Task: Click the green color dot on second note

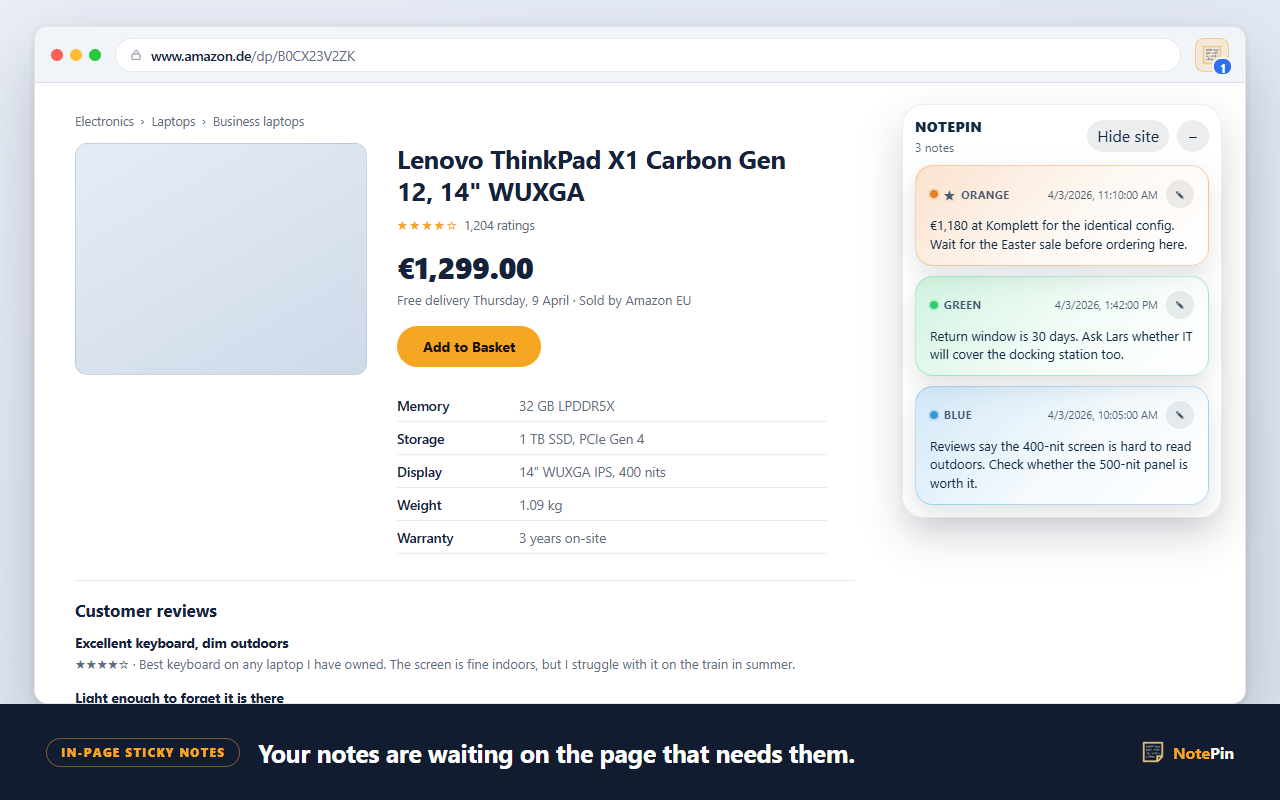Action: [x=934, y=305]
